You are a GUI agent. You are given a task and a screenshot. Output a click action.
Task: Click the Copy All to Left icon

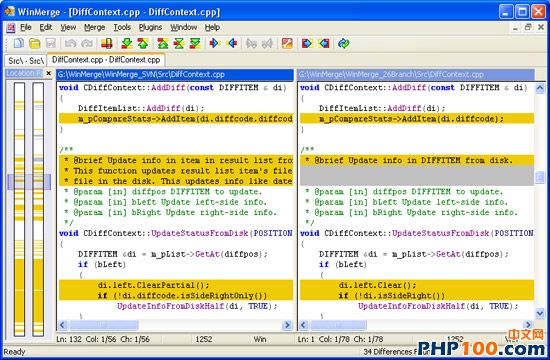coord(324,44)
